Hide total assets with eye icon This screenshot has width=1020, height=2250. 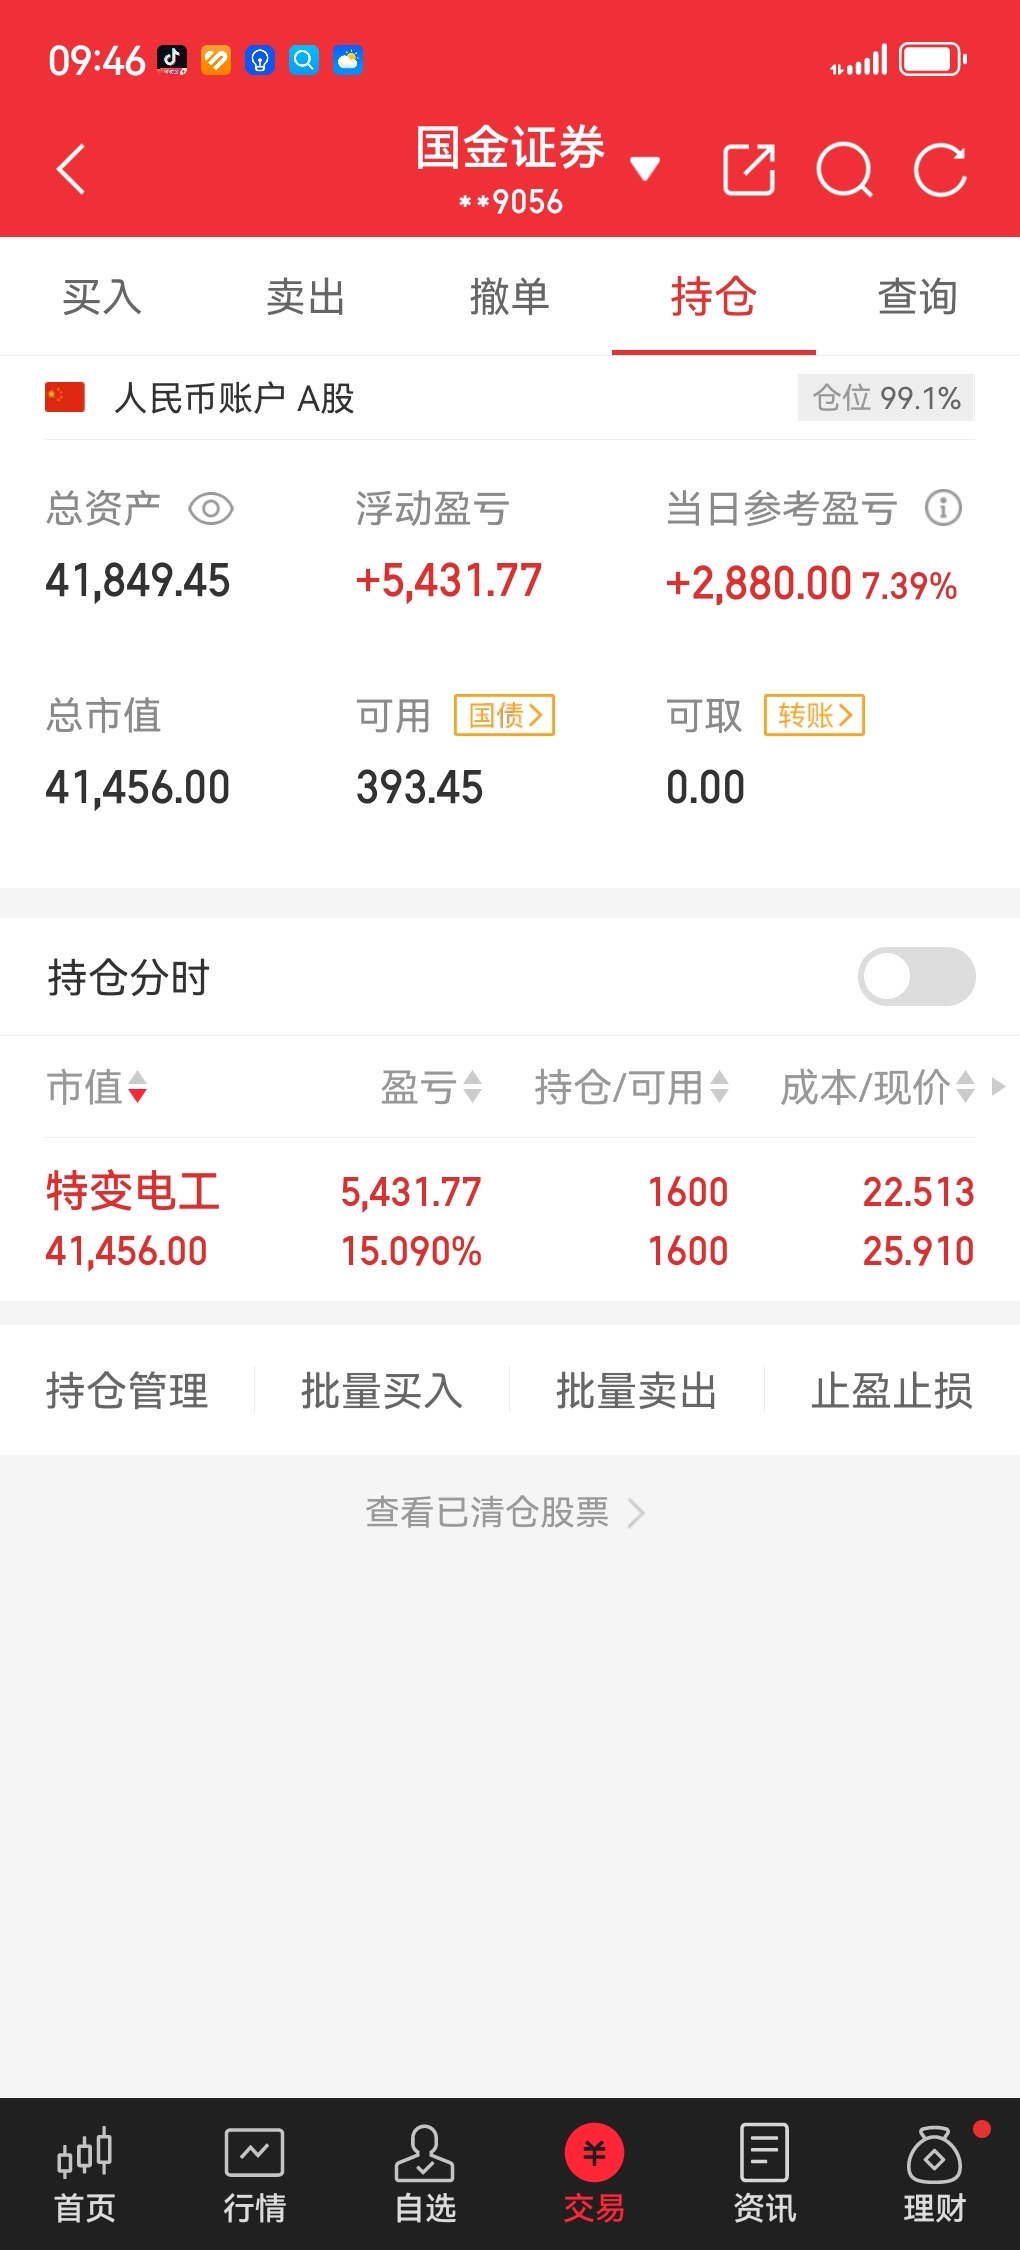point(211,509)
